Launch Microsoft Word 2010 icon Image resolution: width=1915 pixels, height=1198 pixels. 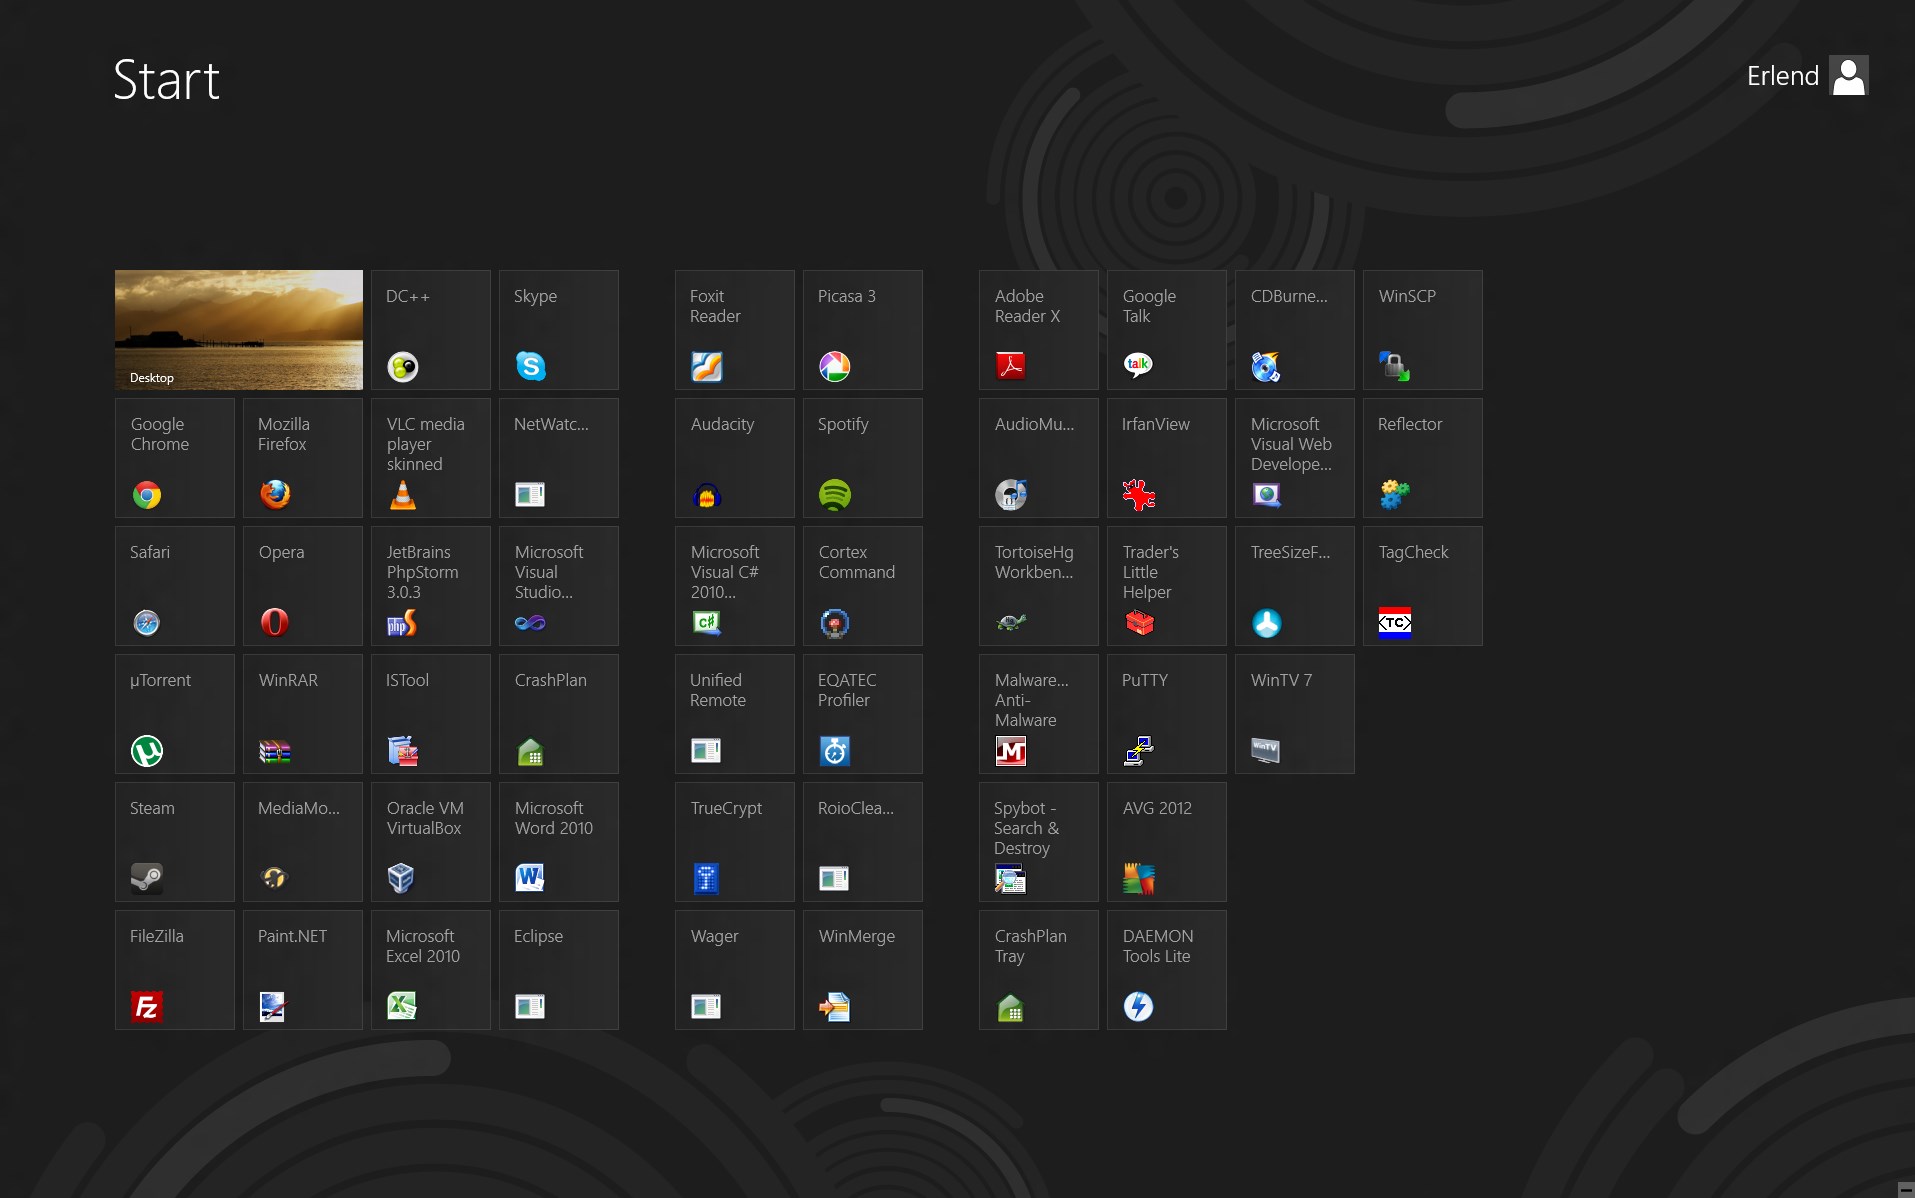(531, 879)
